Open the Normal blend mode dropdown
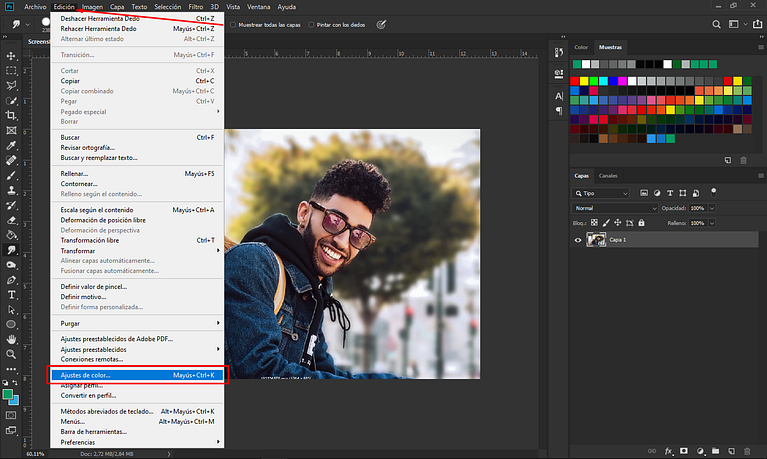 (x=615, y=208)
